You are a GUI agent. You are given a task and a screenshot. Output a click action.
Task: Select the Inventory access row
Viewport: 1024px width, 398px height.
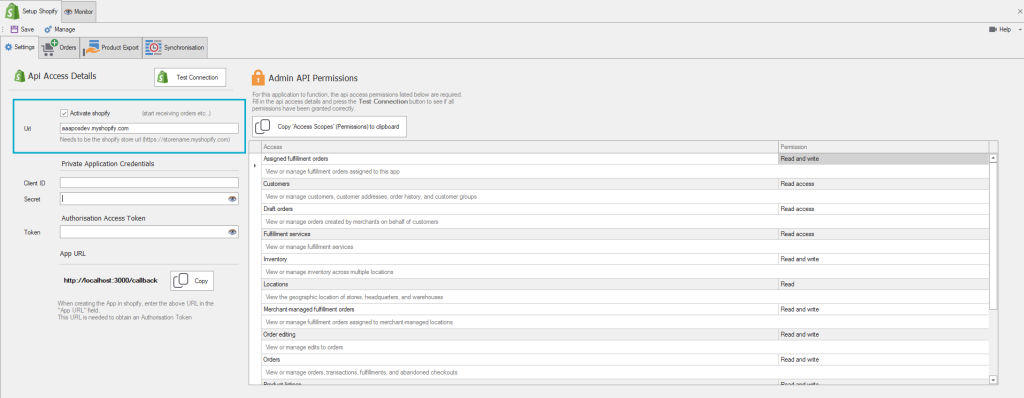[624, 259]
